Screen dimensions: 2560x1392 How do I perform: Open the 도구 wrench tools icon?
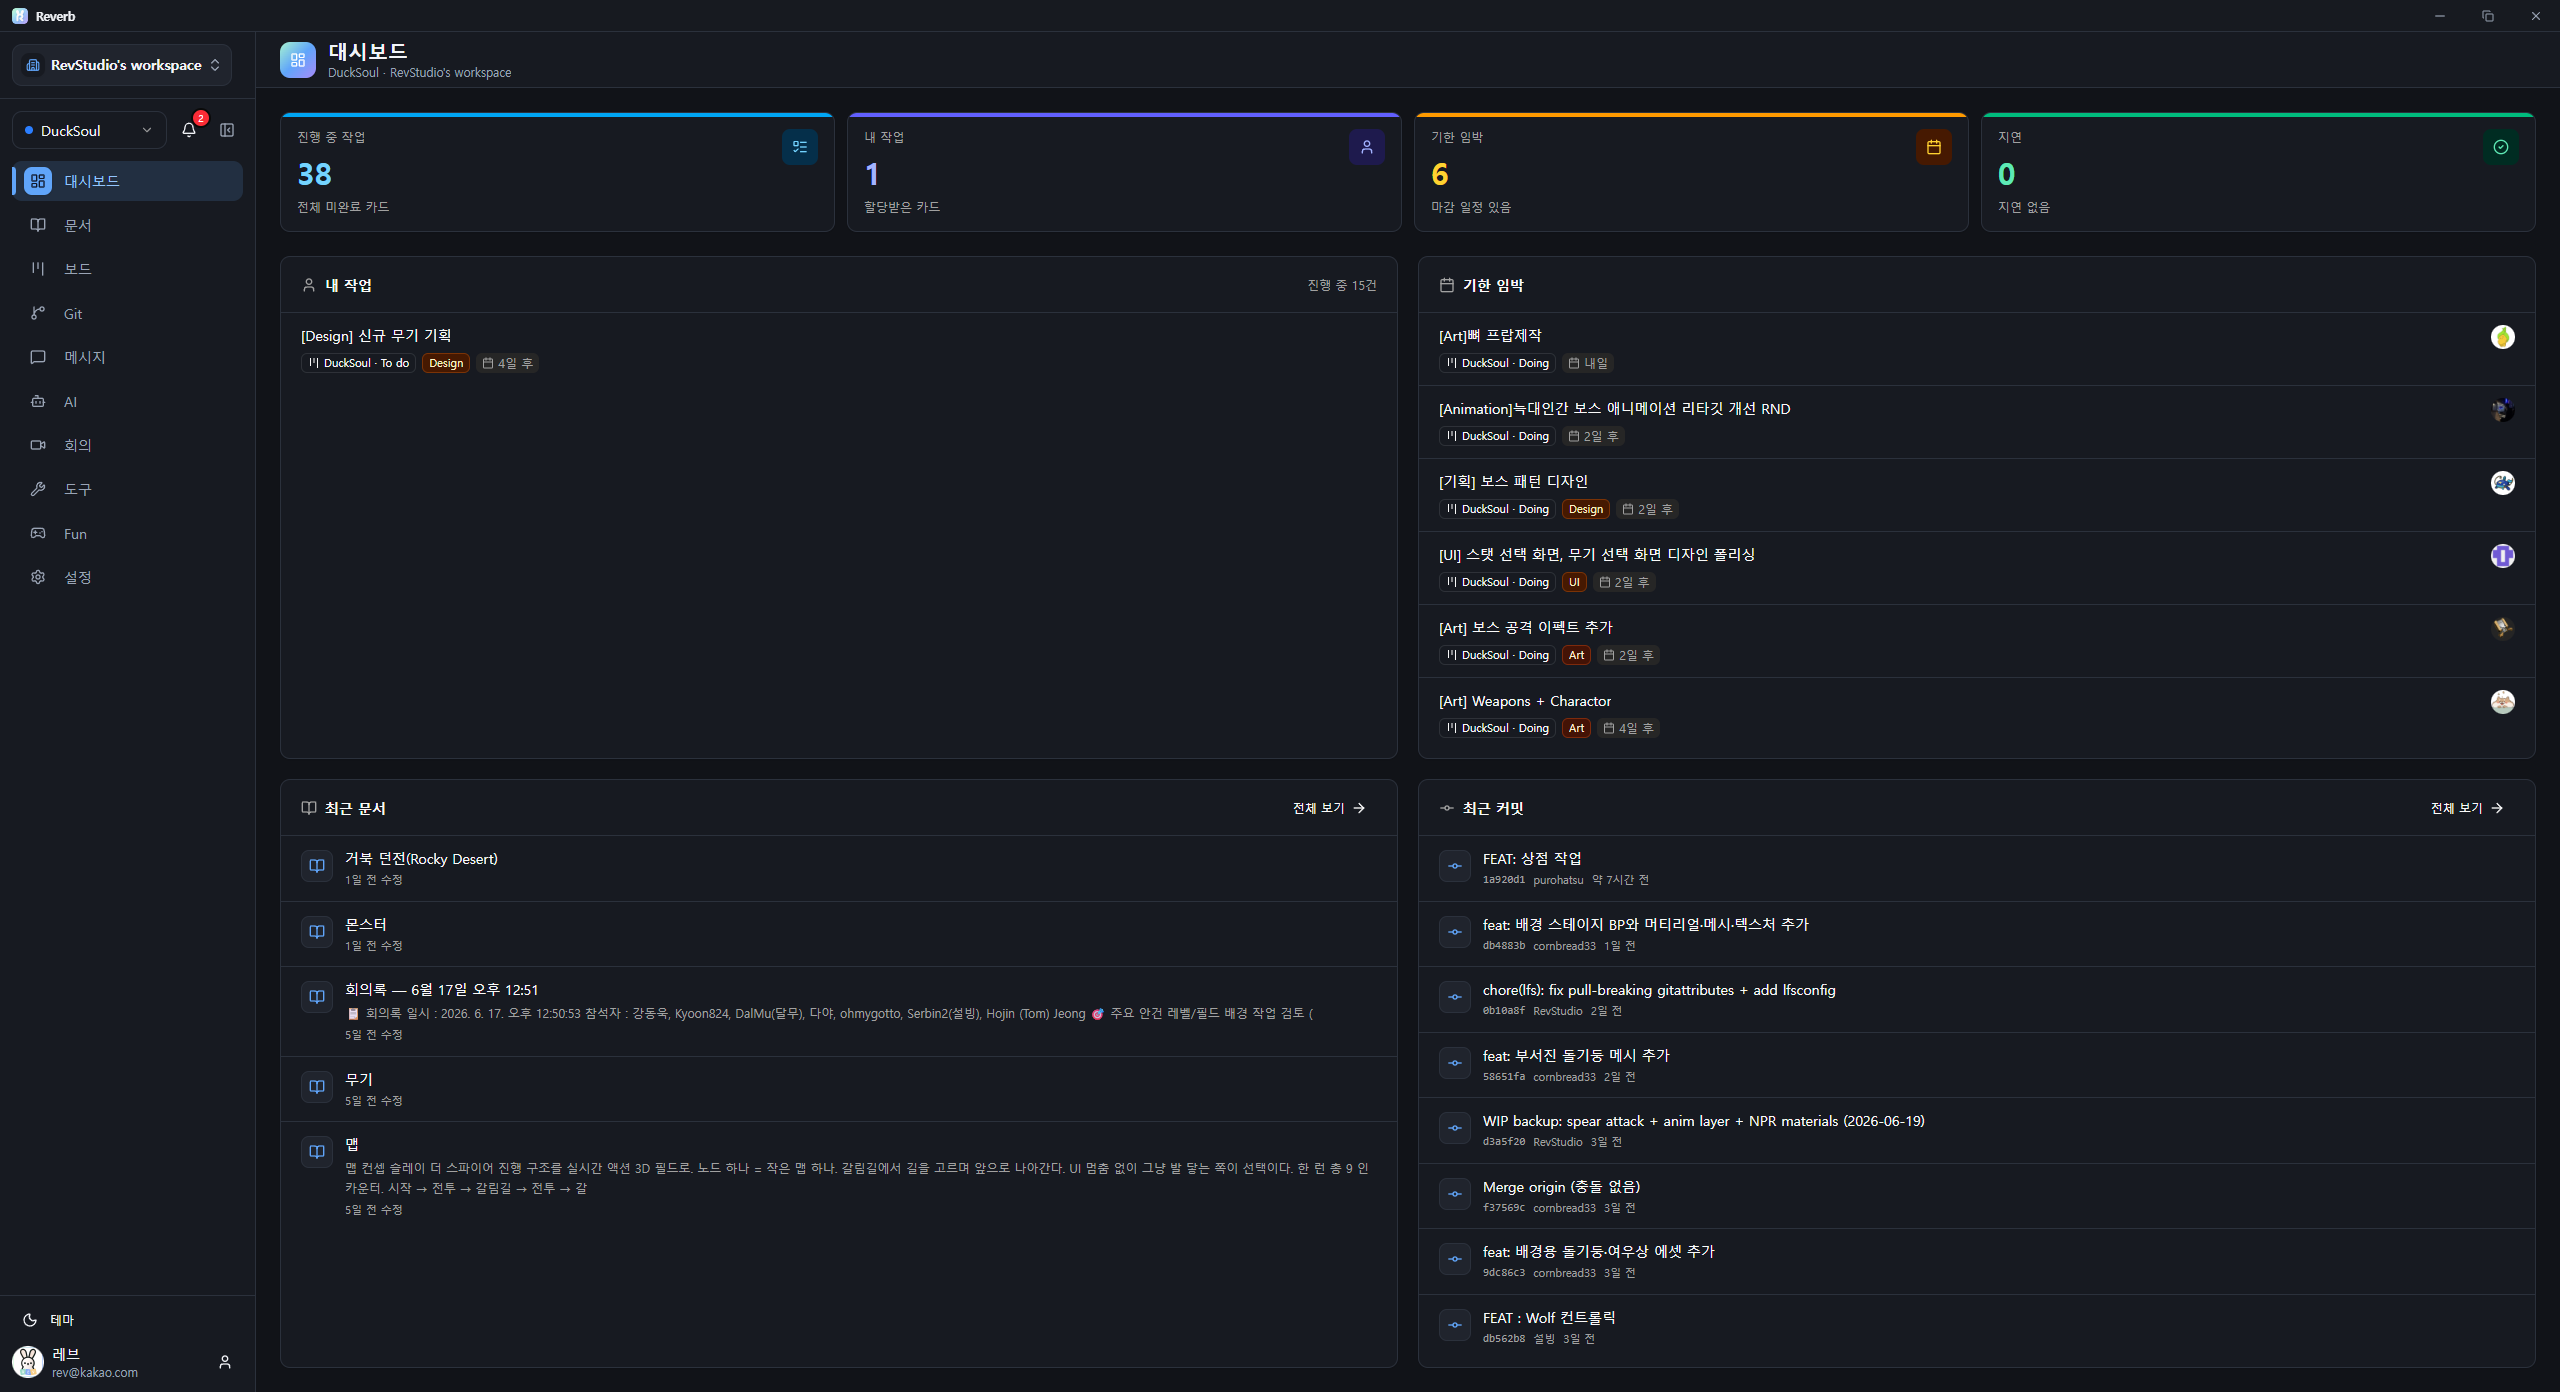click(x=38, y=489)
